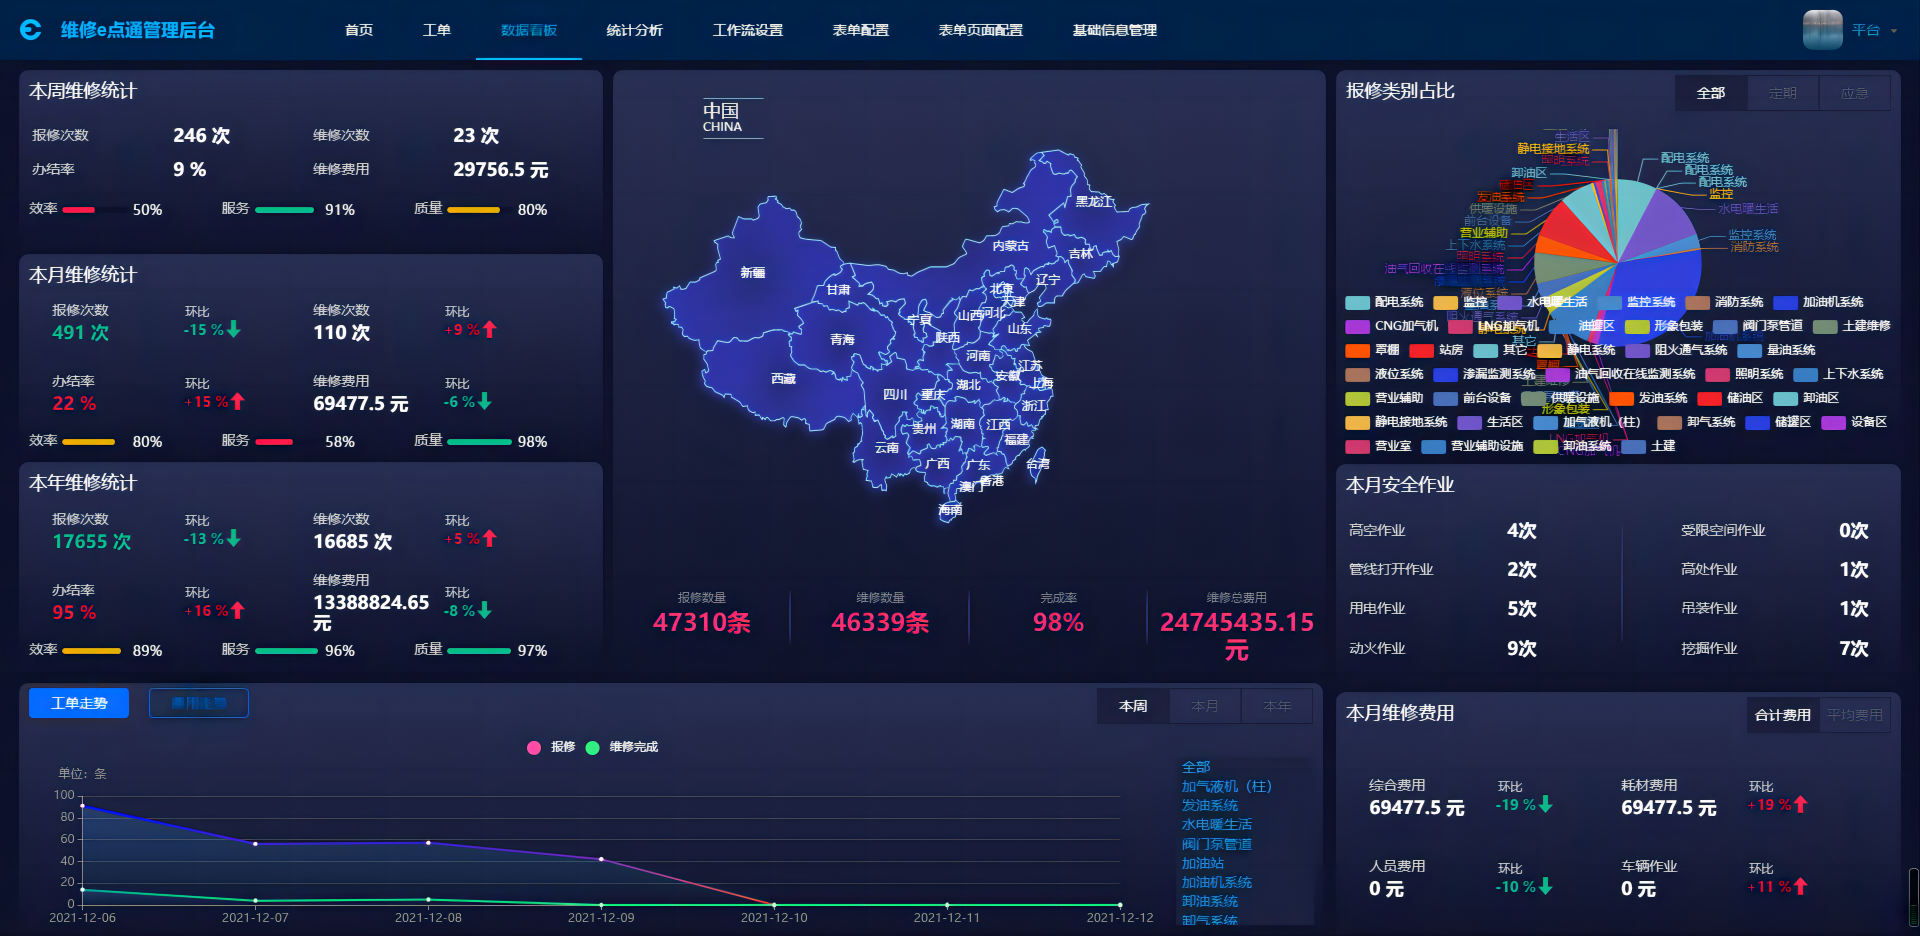Click the 罩棚 orange legend marker
1920x936 pixels.
(x=1357, y=350)
